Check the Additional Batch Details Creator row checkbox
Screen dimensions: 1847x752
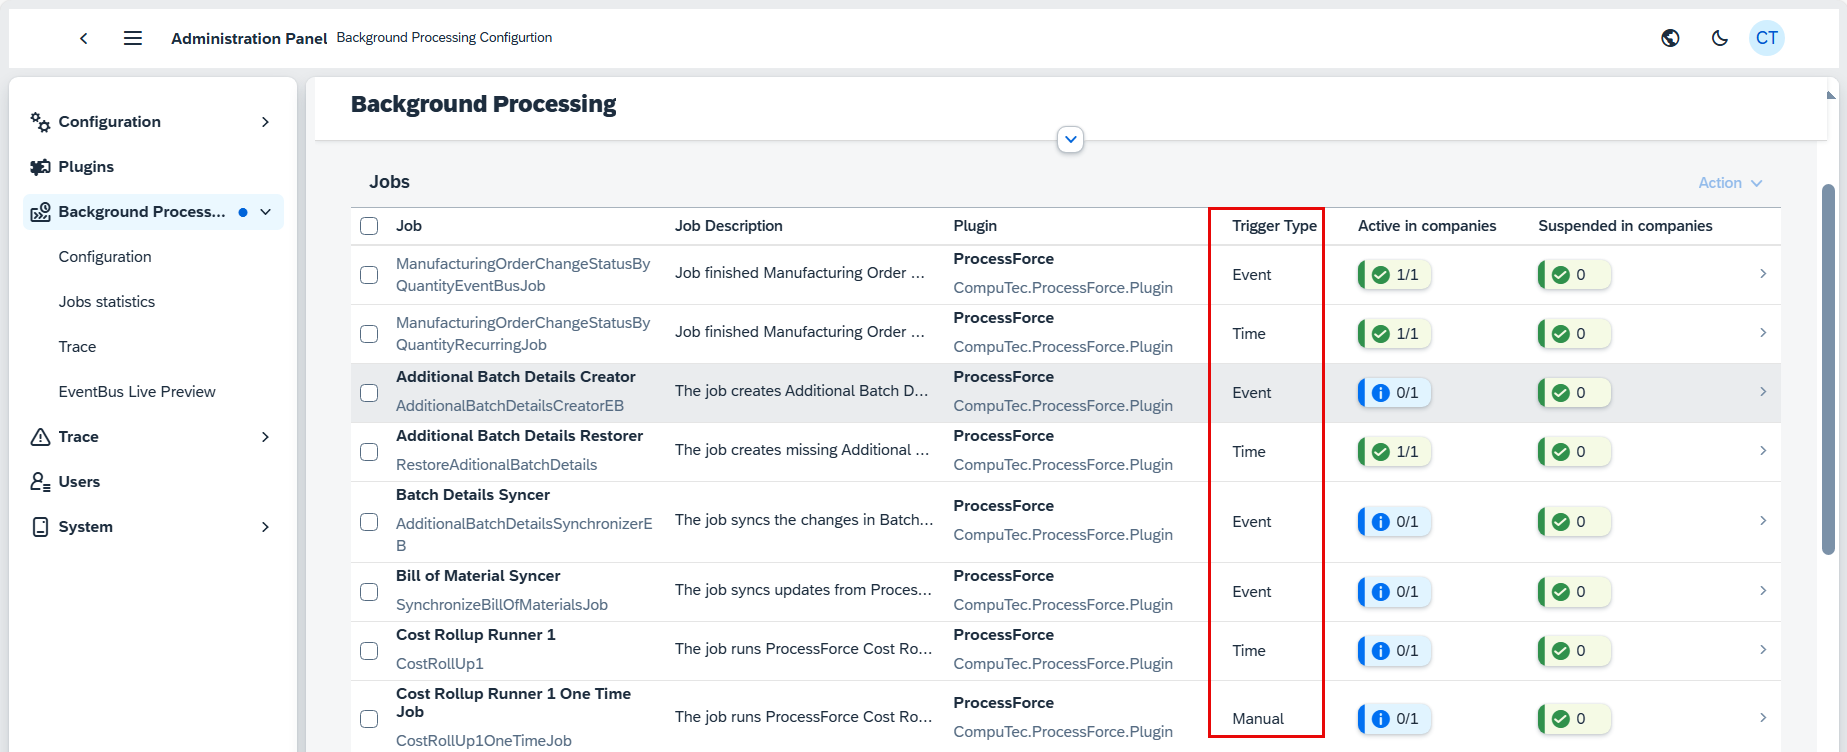pyautogui.click(x=369, y=393)
